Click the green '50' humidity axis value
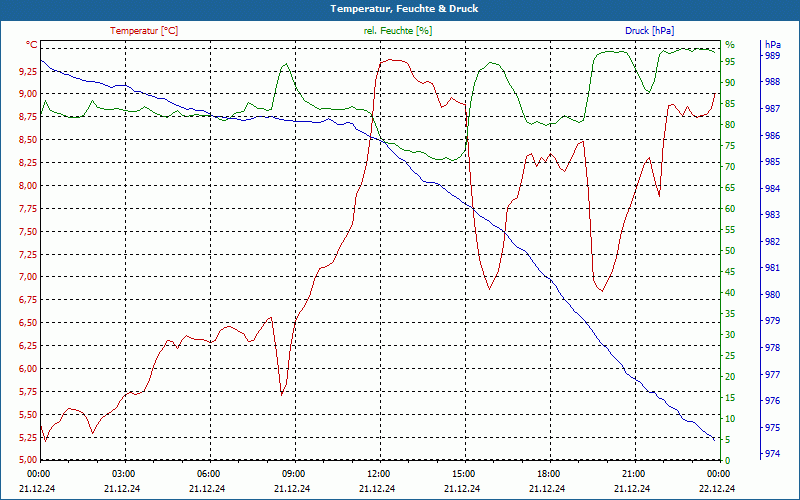This screenshot has height=500, width=800. coord(730,251)
